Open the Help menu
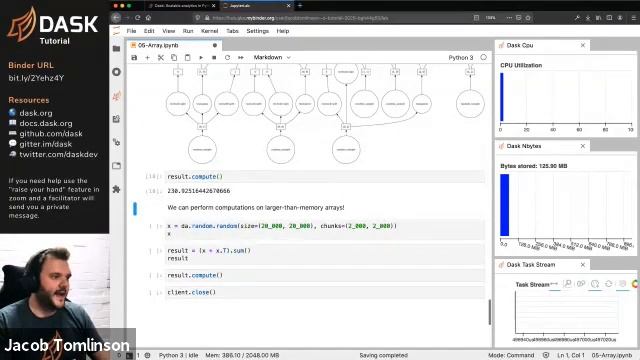This screenshot has width=640, height=360. pyautogui.click(x=283, y=31)
